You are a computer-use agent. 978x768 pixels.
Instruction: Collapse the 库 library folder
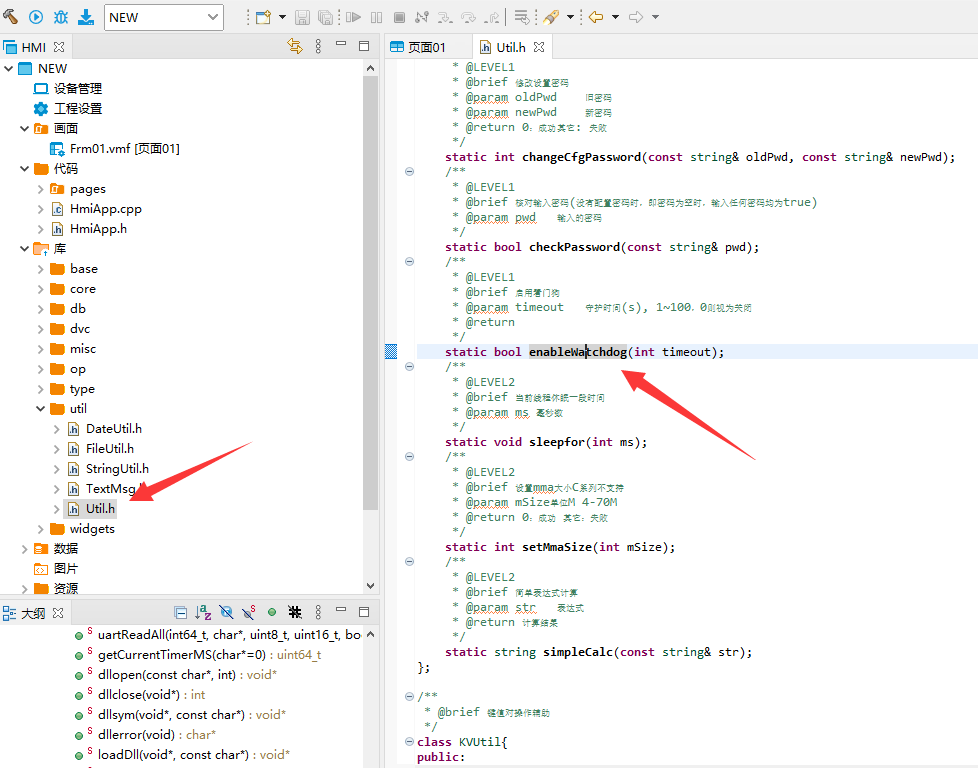(24, 249)
